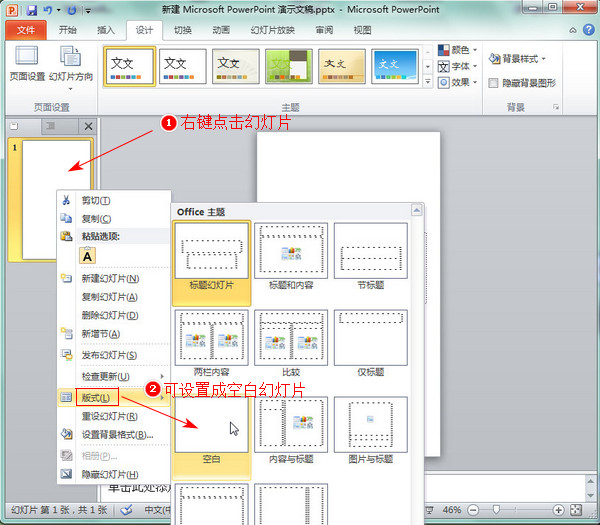Choose the 空白 blank layout

click(212, 436)
